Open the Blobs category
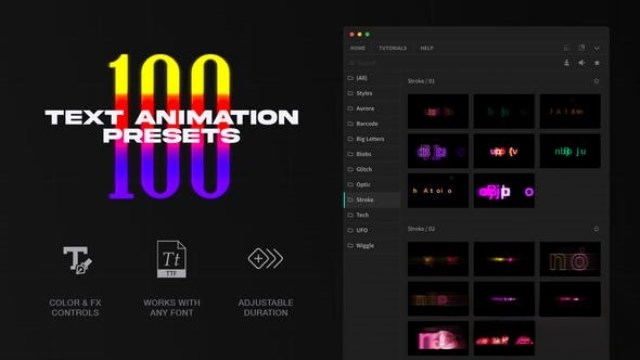Image resolution: width=640 pixels, height=360 pixels. tap(372, 154)
